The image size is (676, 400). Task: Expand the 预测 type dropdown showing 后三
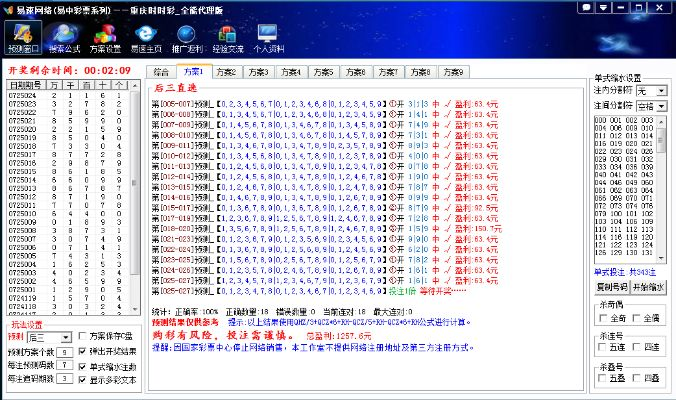(67, 338)
